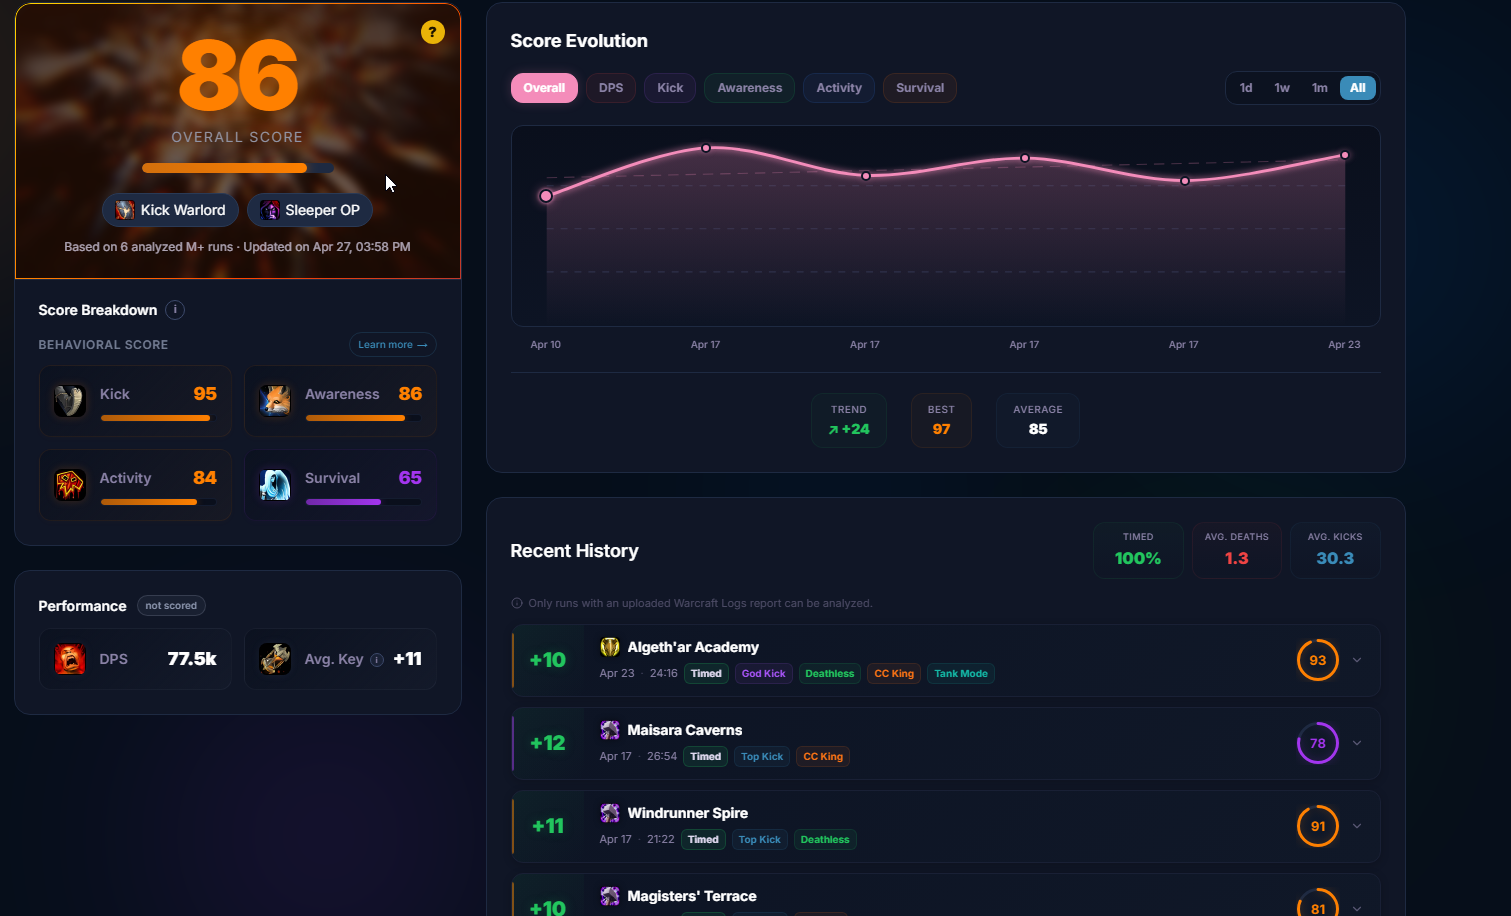This screenshot has width=1511, height=916.
Task: Click the Kick score progress bar
Action: point(158,418)
